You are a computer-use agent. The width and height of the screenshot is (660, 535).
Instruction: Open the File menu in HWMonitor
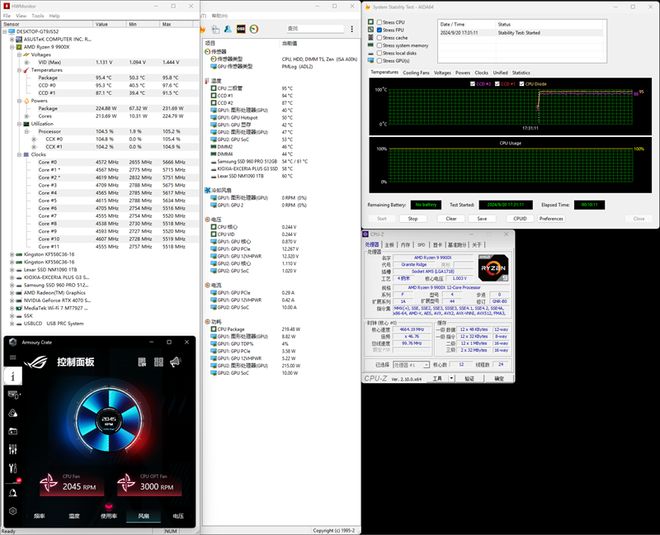(x=7, y=16)
